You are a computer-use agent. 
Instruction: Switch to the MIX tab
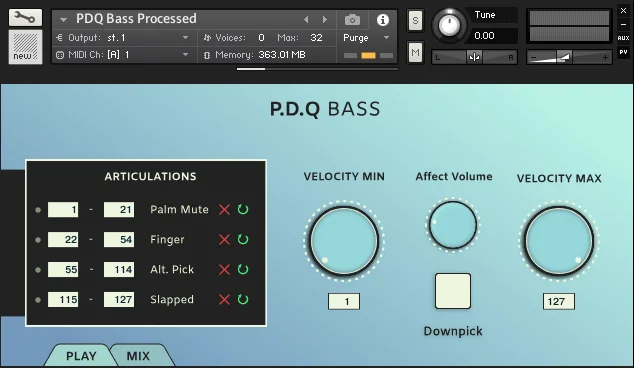138,356
